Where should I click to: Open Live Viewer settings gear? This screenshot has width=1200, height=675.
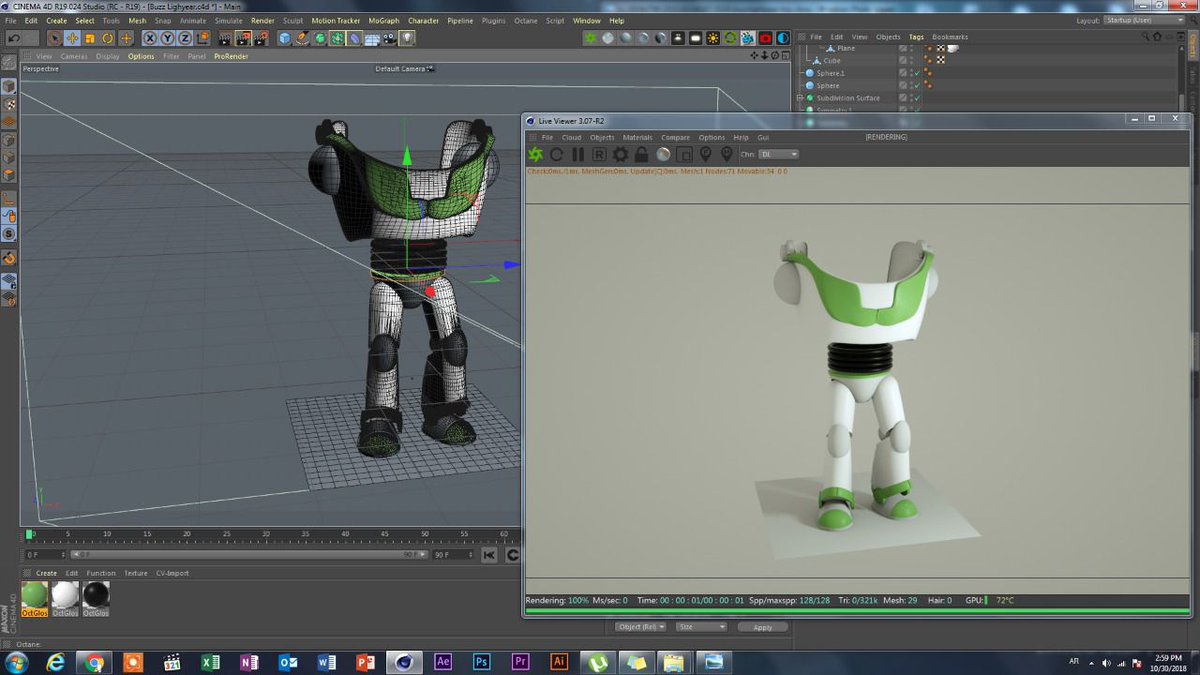[x=620, y=154]
